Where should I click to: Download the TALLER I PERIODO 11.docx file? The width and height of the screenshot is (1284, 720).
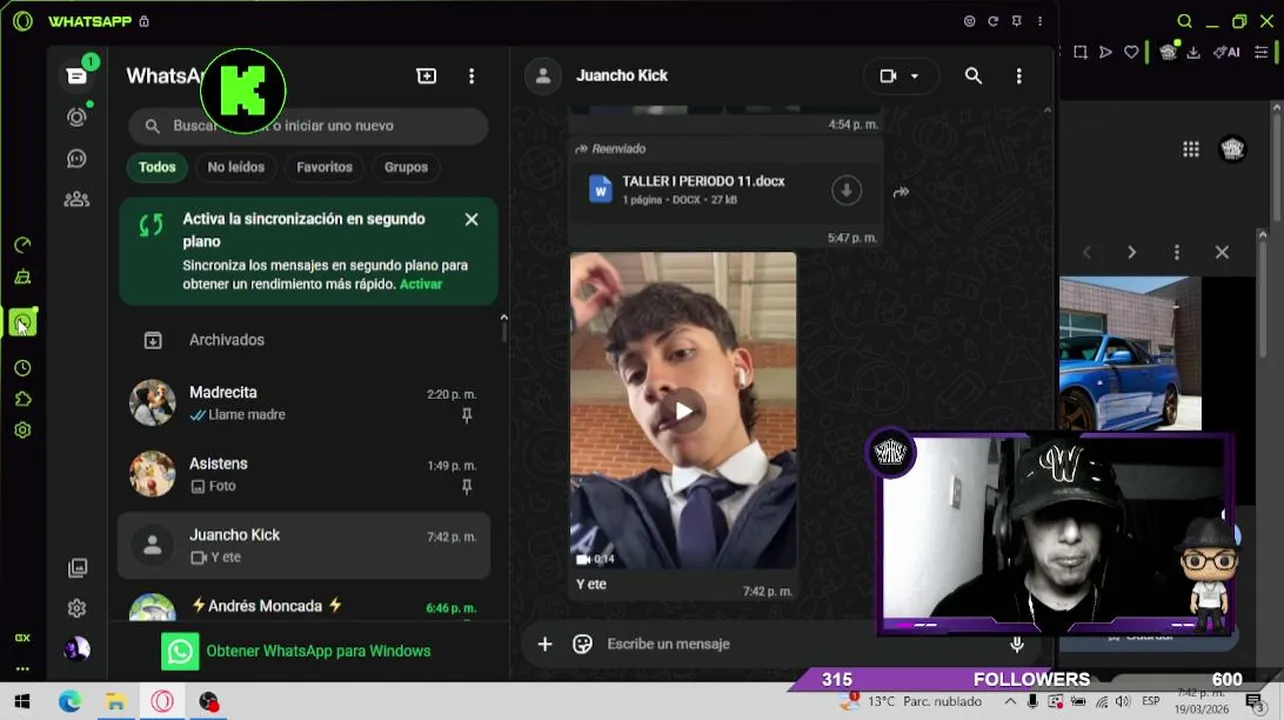point(846,190)
